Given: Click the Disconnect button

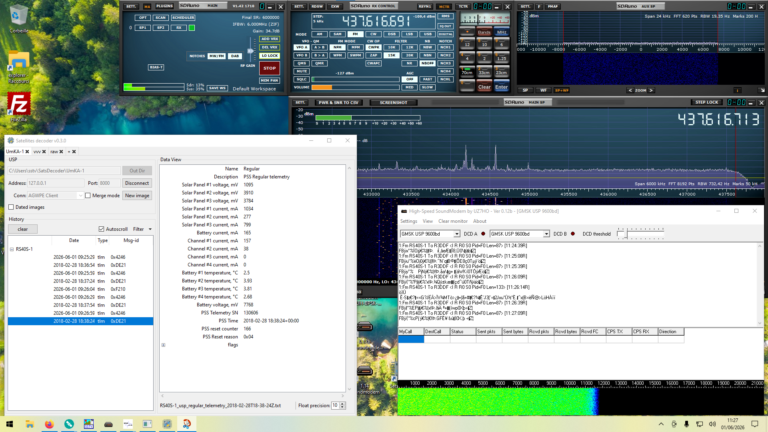Looking at the screenshot, I should coord(137,183).
